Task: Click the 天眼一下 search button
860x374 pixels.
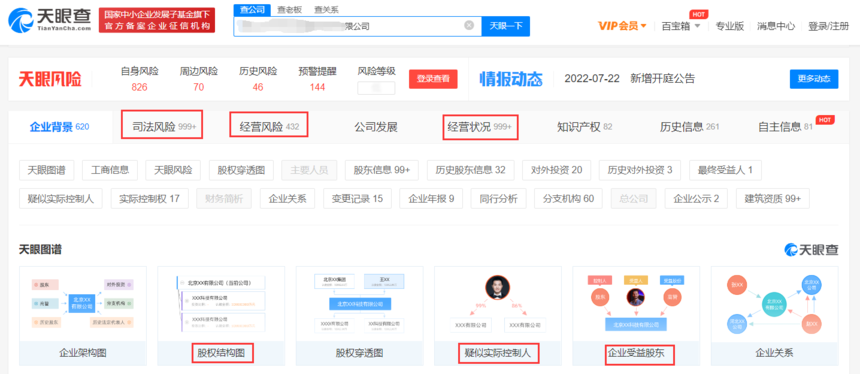Action: 506,26
